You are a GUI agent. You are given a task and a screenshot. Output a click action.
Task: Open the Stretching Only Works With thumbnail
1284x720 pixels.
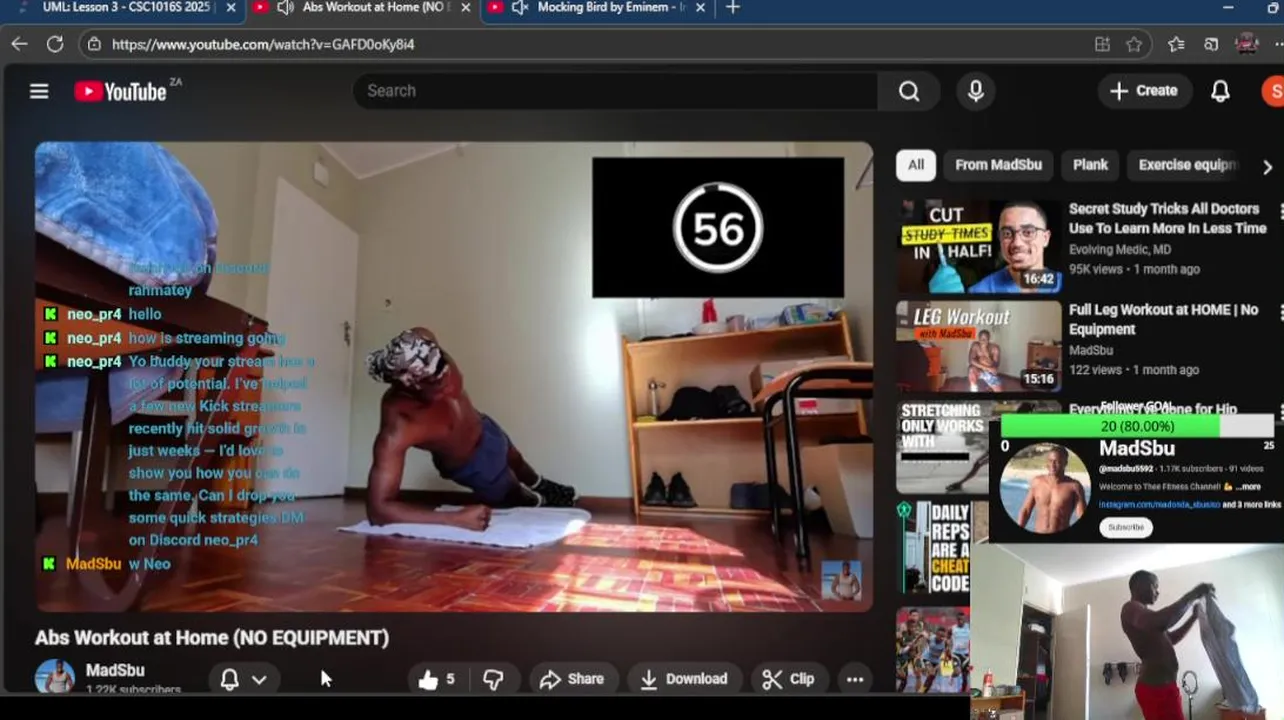click(x=942, y=448)
